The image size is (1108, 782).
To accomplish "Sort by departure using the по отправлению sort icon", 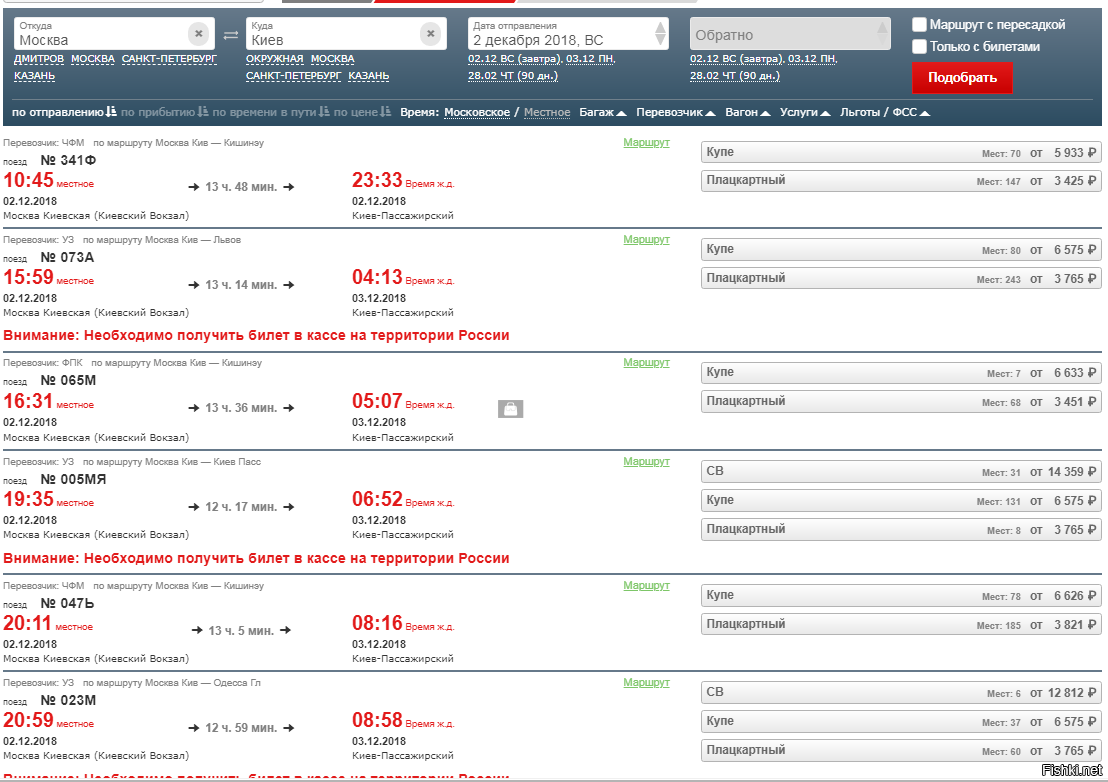I will tap(111, 112).
